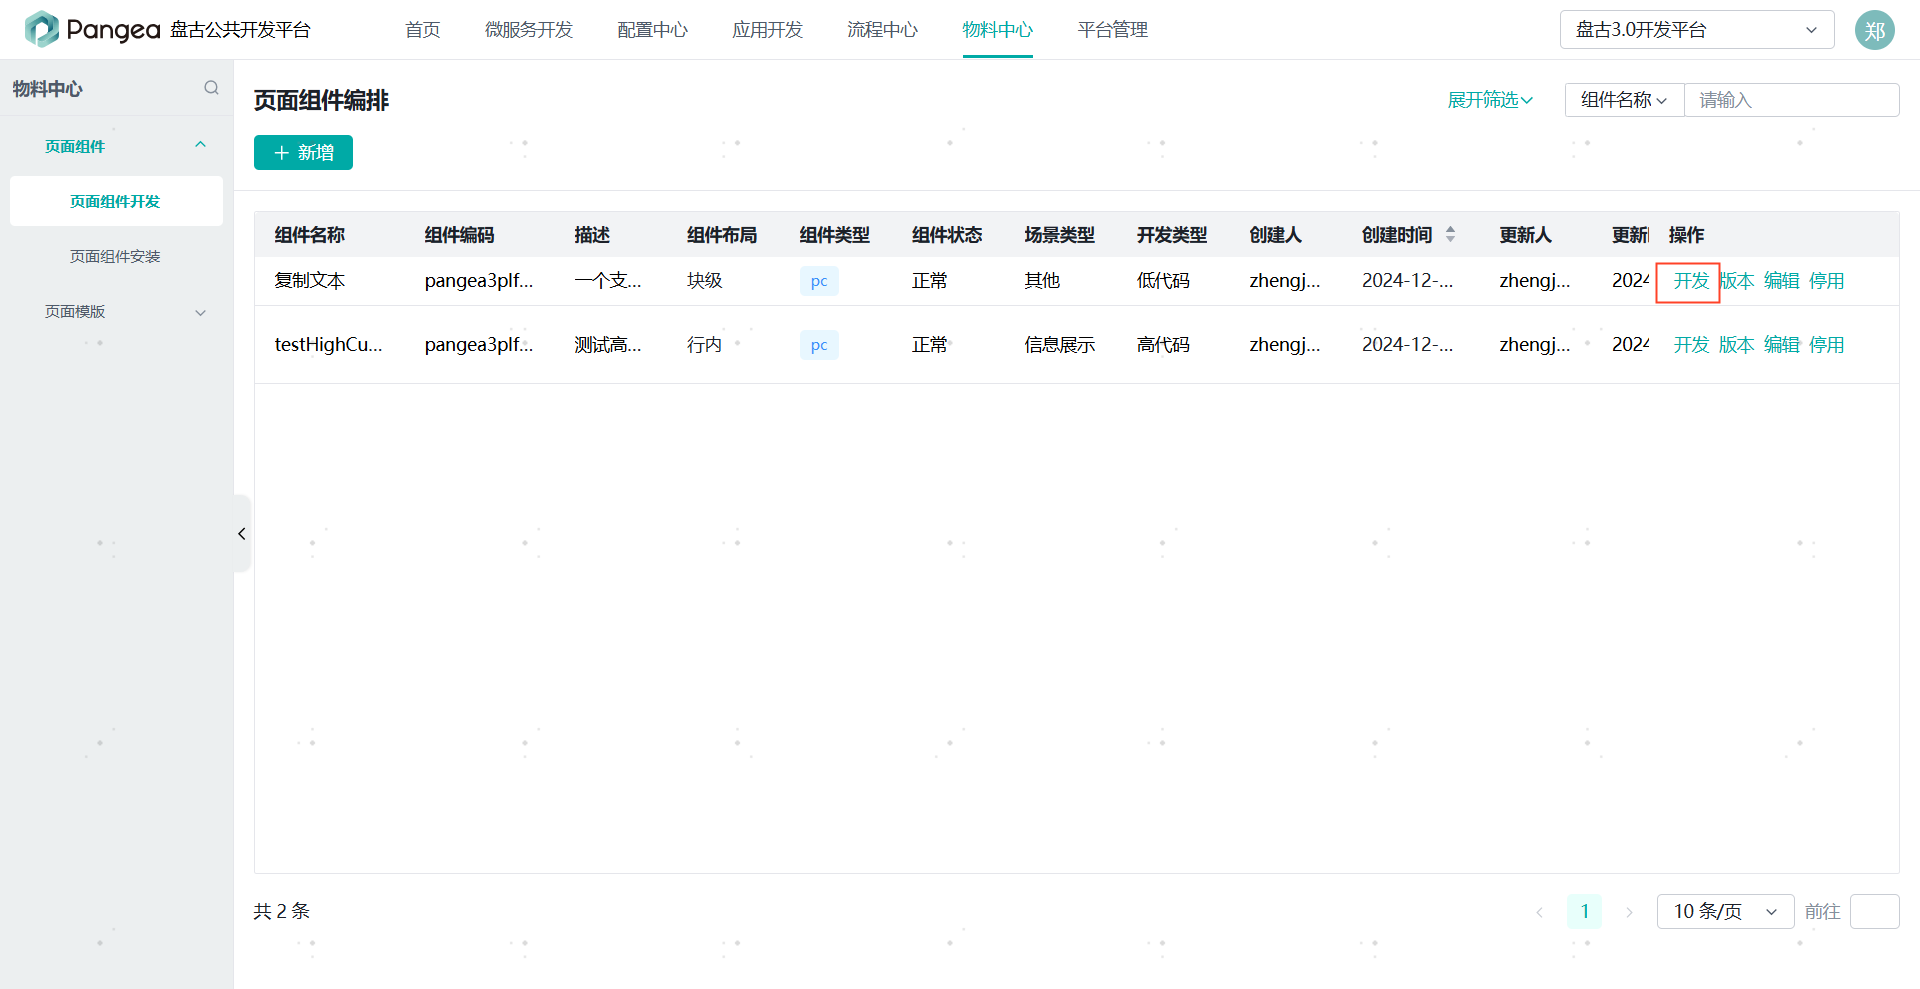Click the user avatar 郑

(1875, 30)
